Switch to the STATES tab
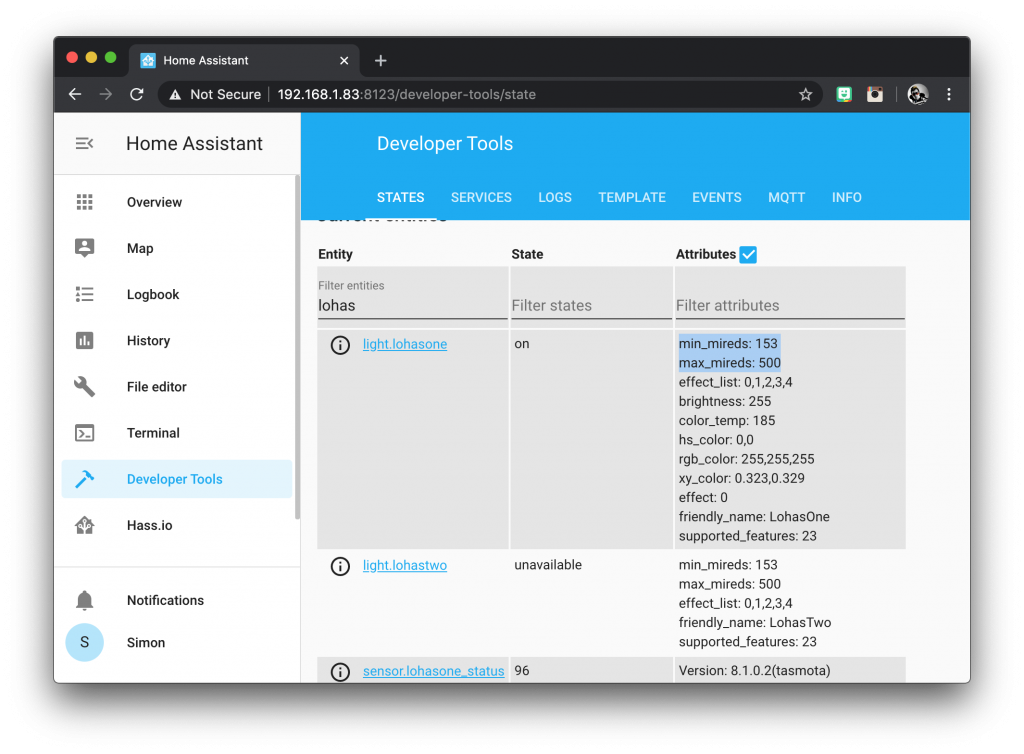 click(400, 197)
